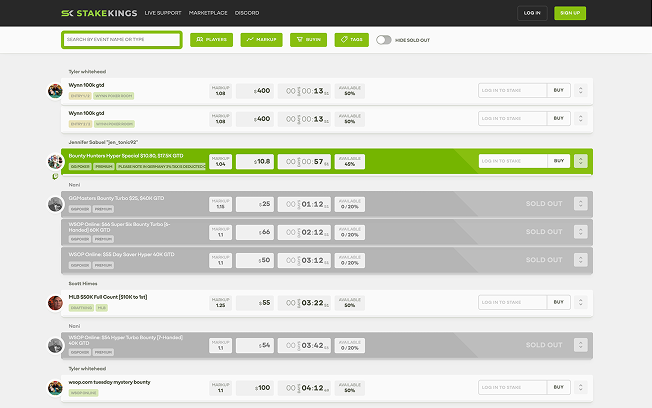This screenshot has width=652, height=408.
Task: Click the Draftkings tag on the MLB row
Action: tap(81, 308)
